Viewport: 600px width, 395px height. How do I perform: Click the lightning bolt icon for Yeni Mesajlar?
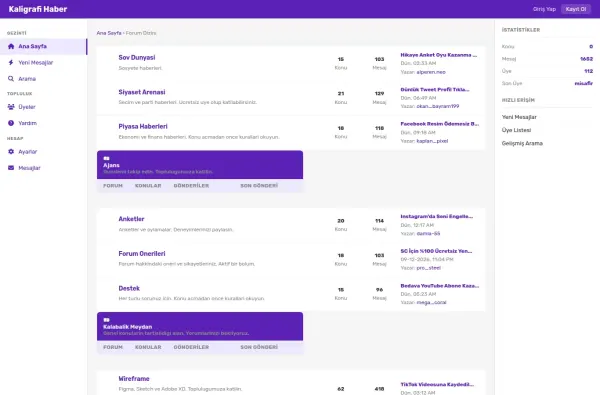(11, 62)
